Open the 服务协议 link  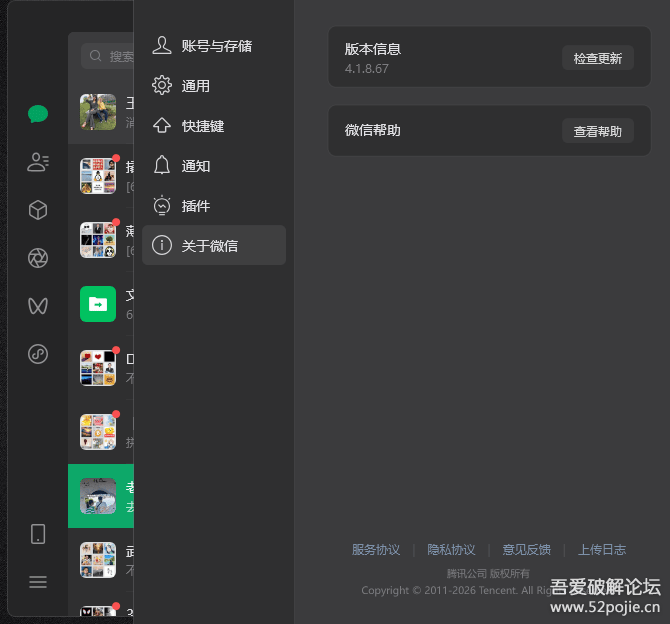[x=375, y=550]
